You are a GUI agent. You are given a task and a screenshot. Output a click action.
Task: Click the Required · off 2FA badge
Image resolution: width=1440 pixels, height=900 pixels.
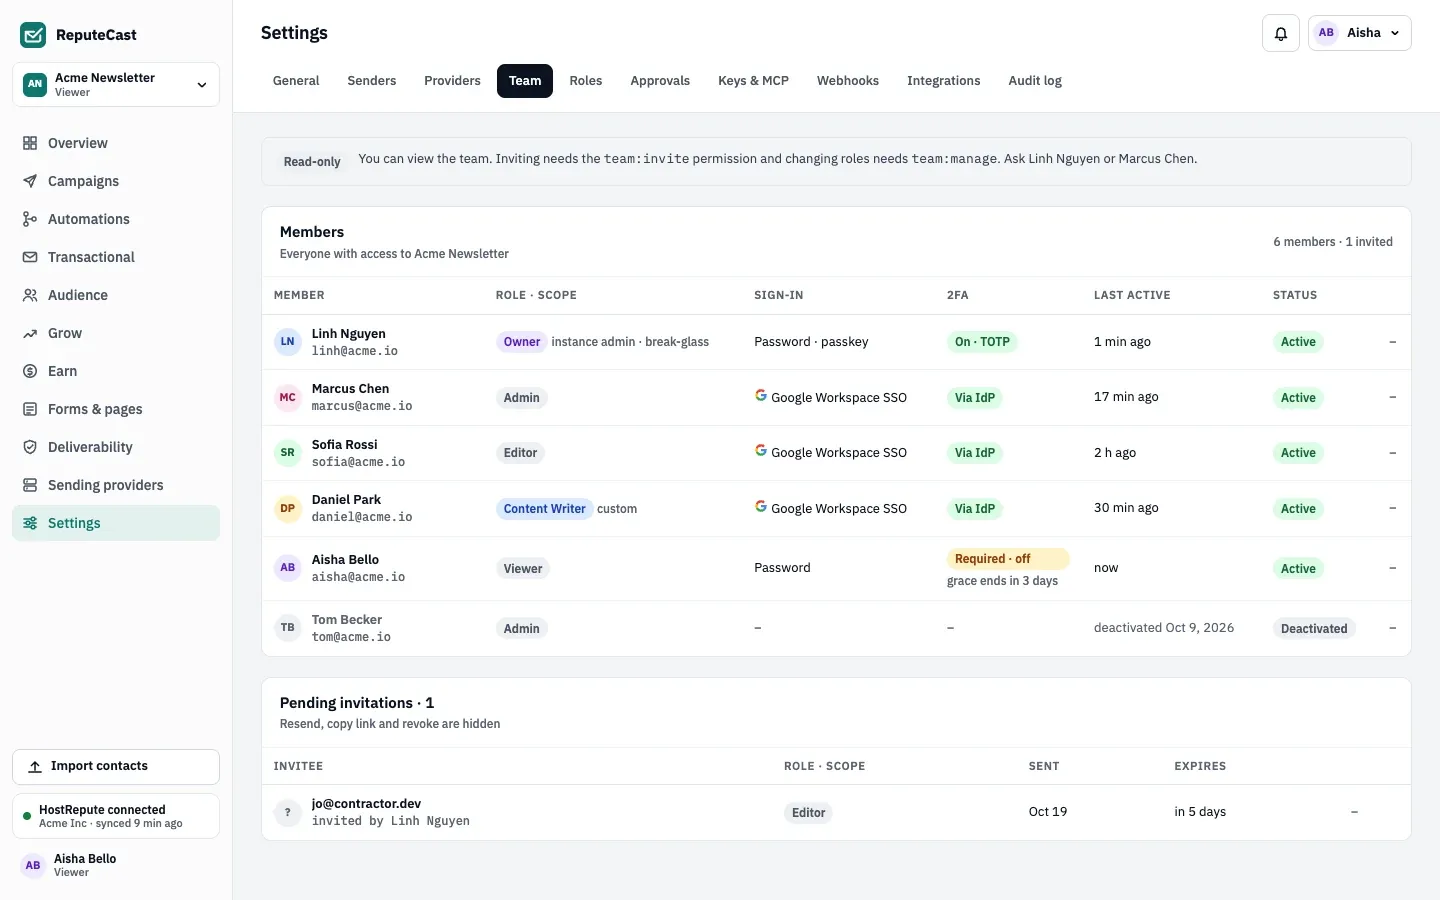(x=1008, y=559)
